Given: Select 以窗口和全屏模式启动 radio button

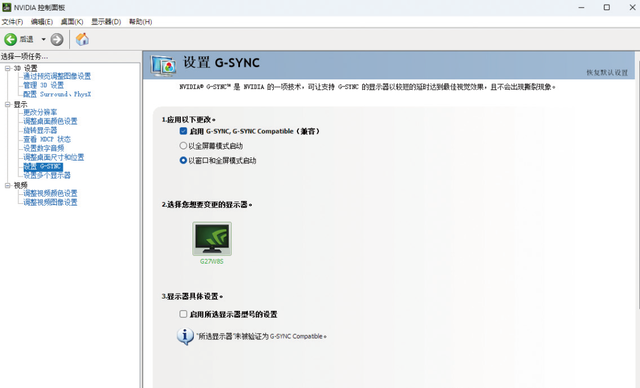Looking at the screenshot, I should coord(183,160).
